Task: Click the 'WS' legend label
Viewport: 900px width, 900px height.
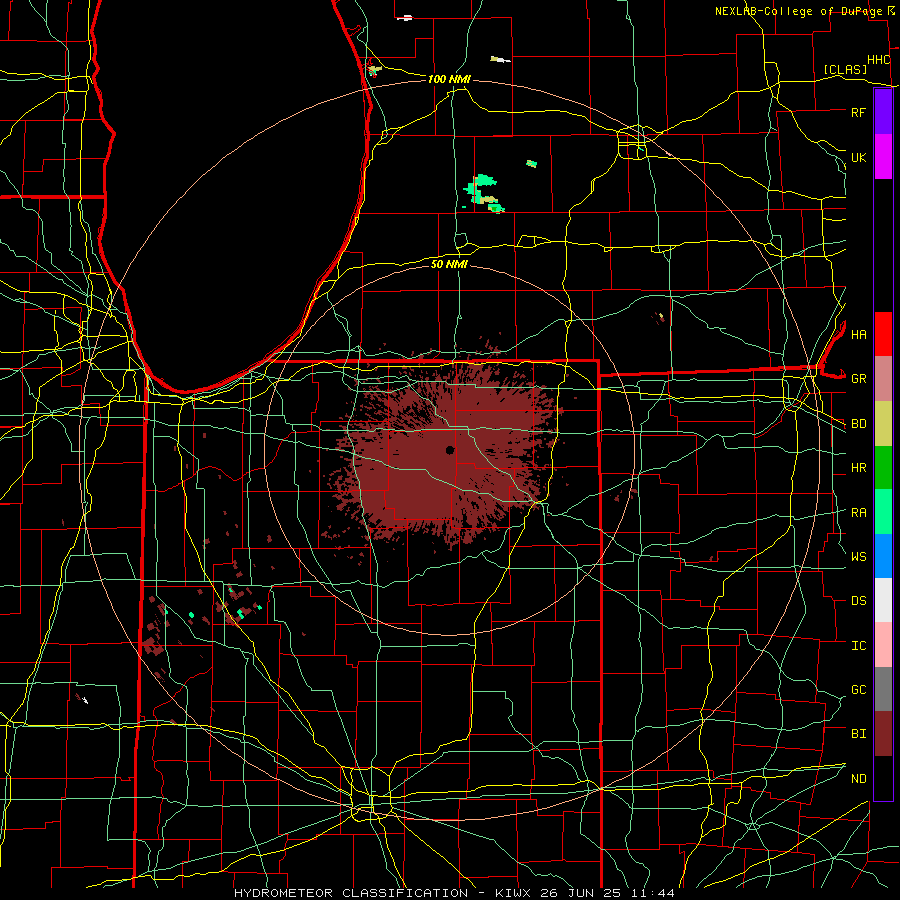Action: coord(858,557)
